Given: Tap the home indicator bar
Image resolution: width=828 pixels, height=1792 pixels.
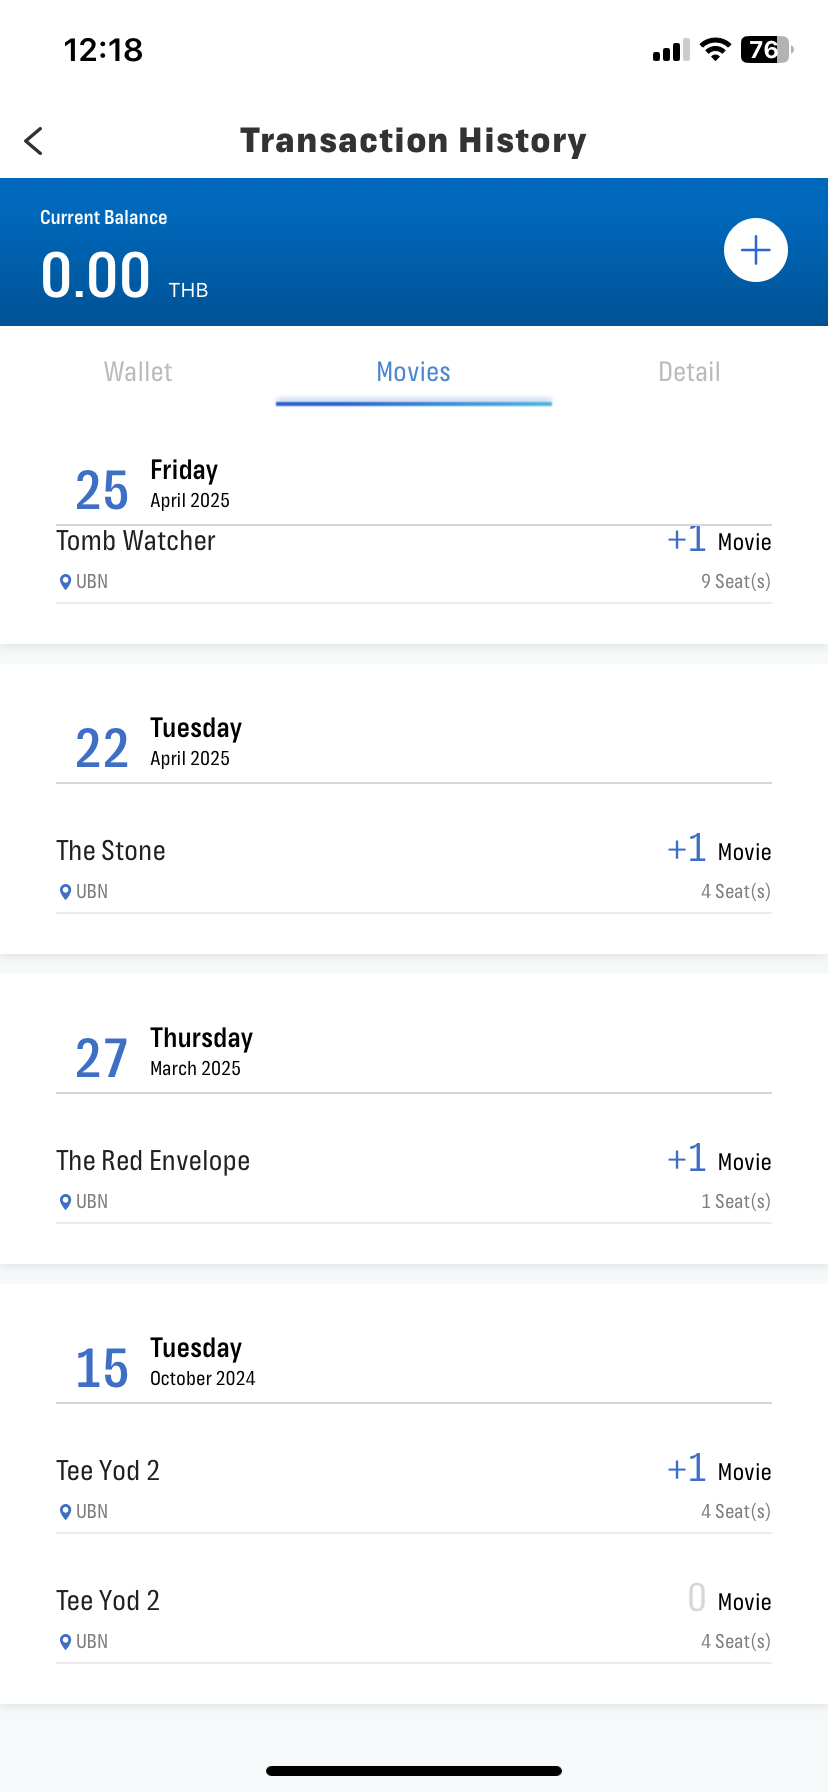Looking at the screenshot, I should 414,1771.
